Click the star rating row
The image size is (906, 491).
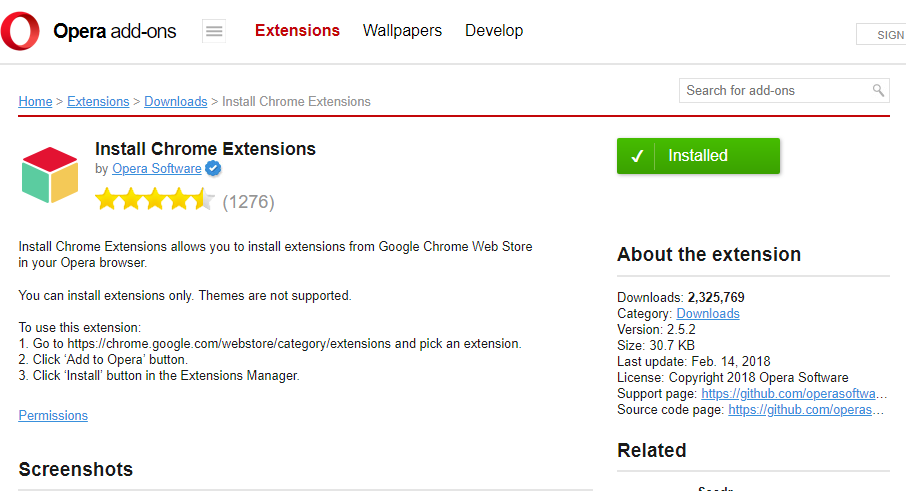click(x=155, y=199)
